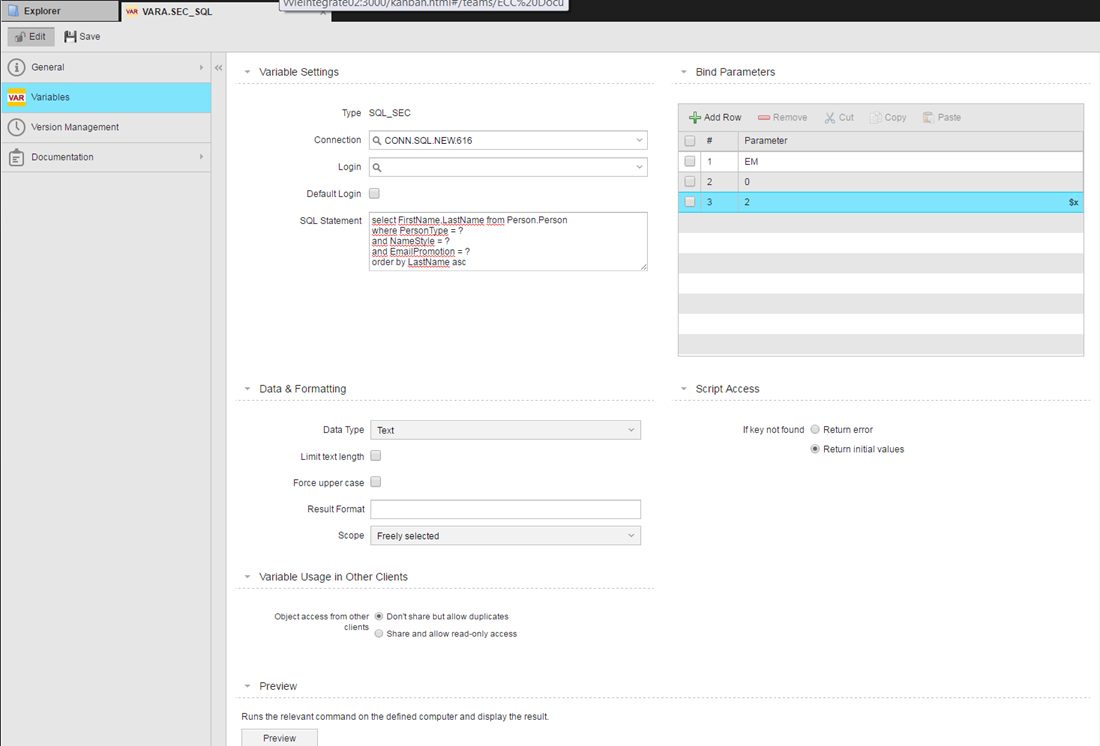Open Documentation section in sidebar
The image size is (1100, 746).
pyautogui.click(x=106, y=157)
